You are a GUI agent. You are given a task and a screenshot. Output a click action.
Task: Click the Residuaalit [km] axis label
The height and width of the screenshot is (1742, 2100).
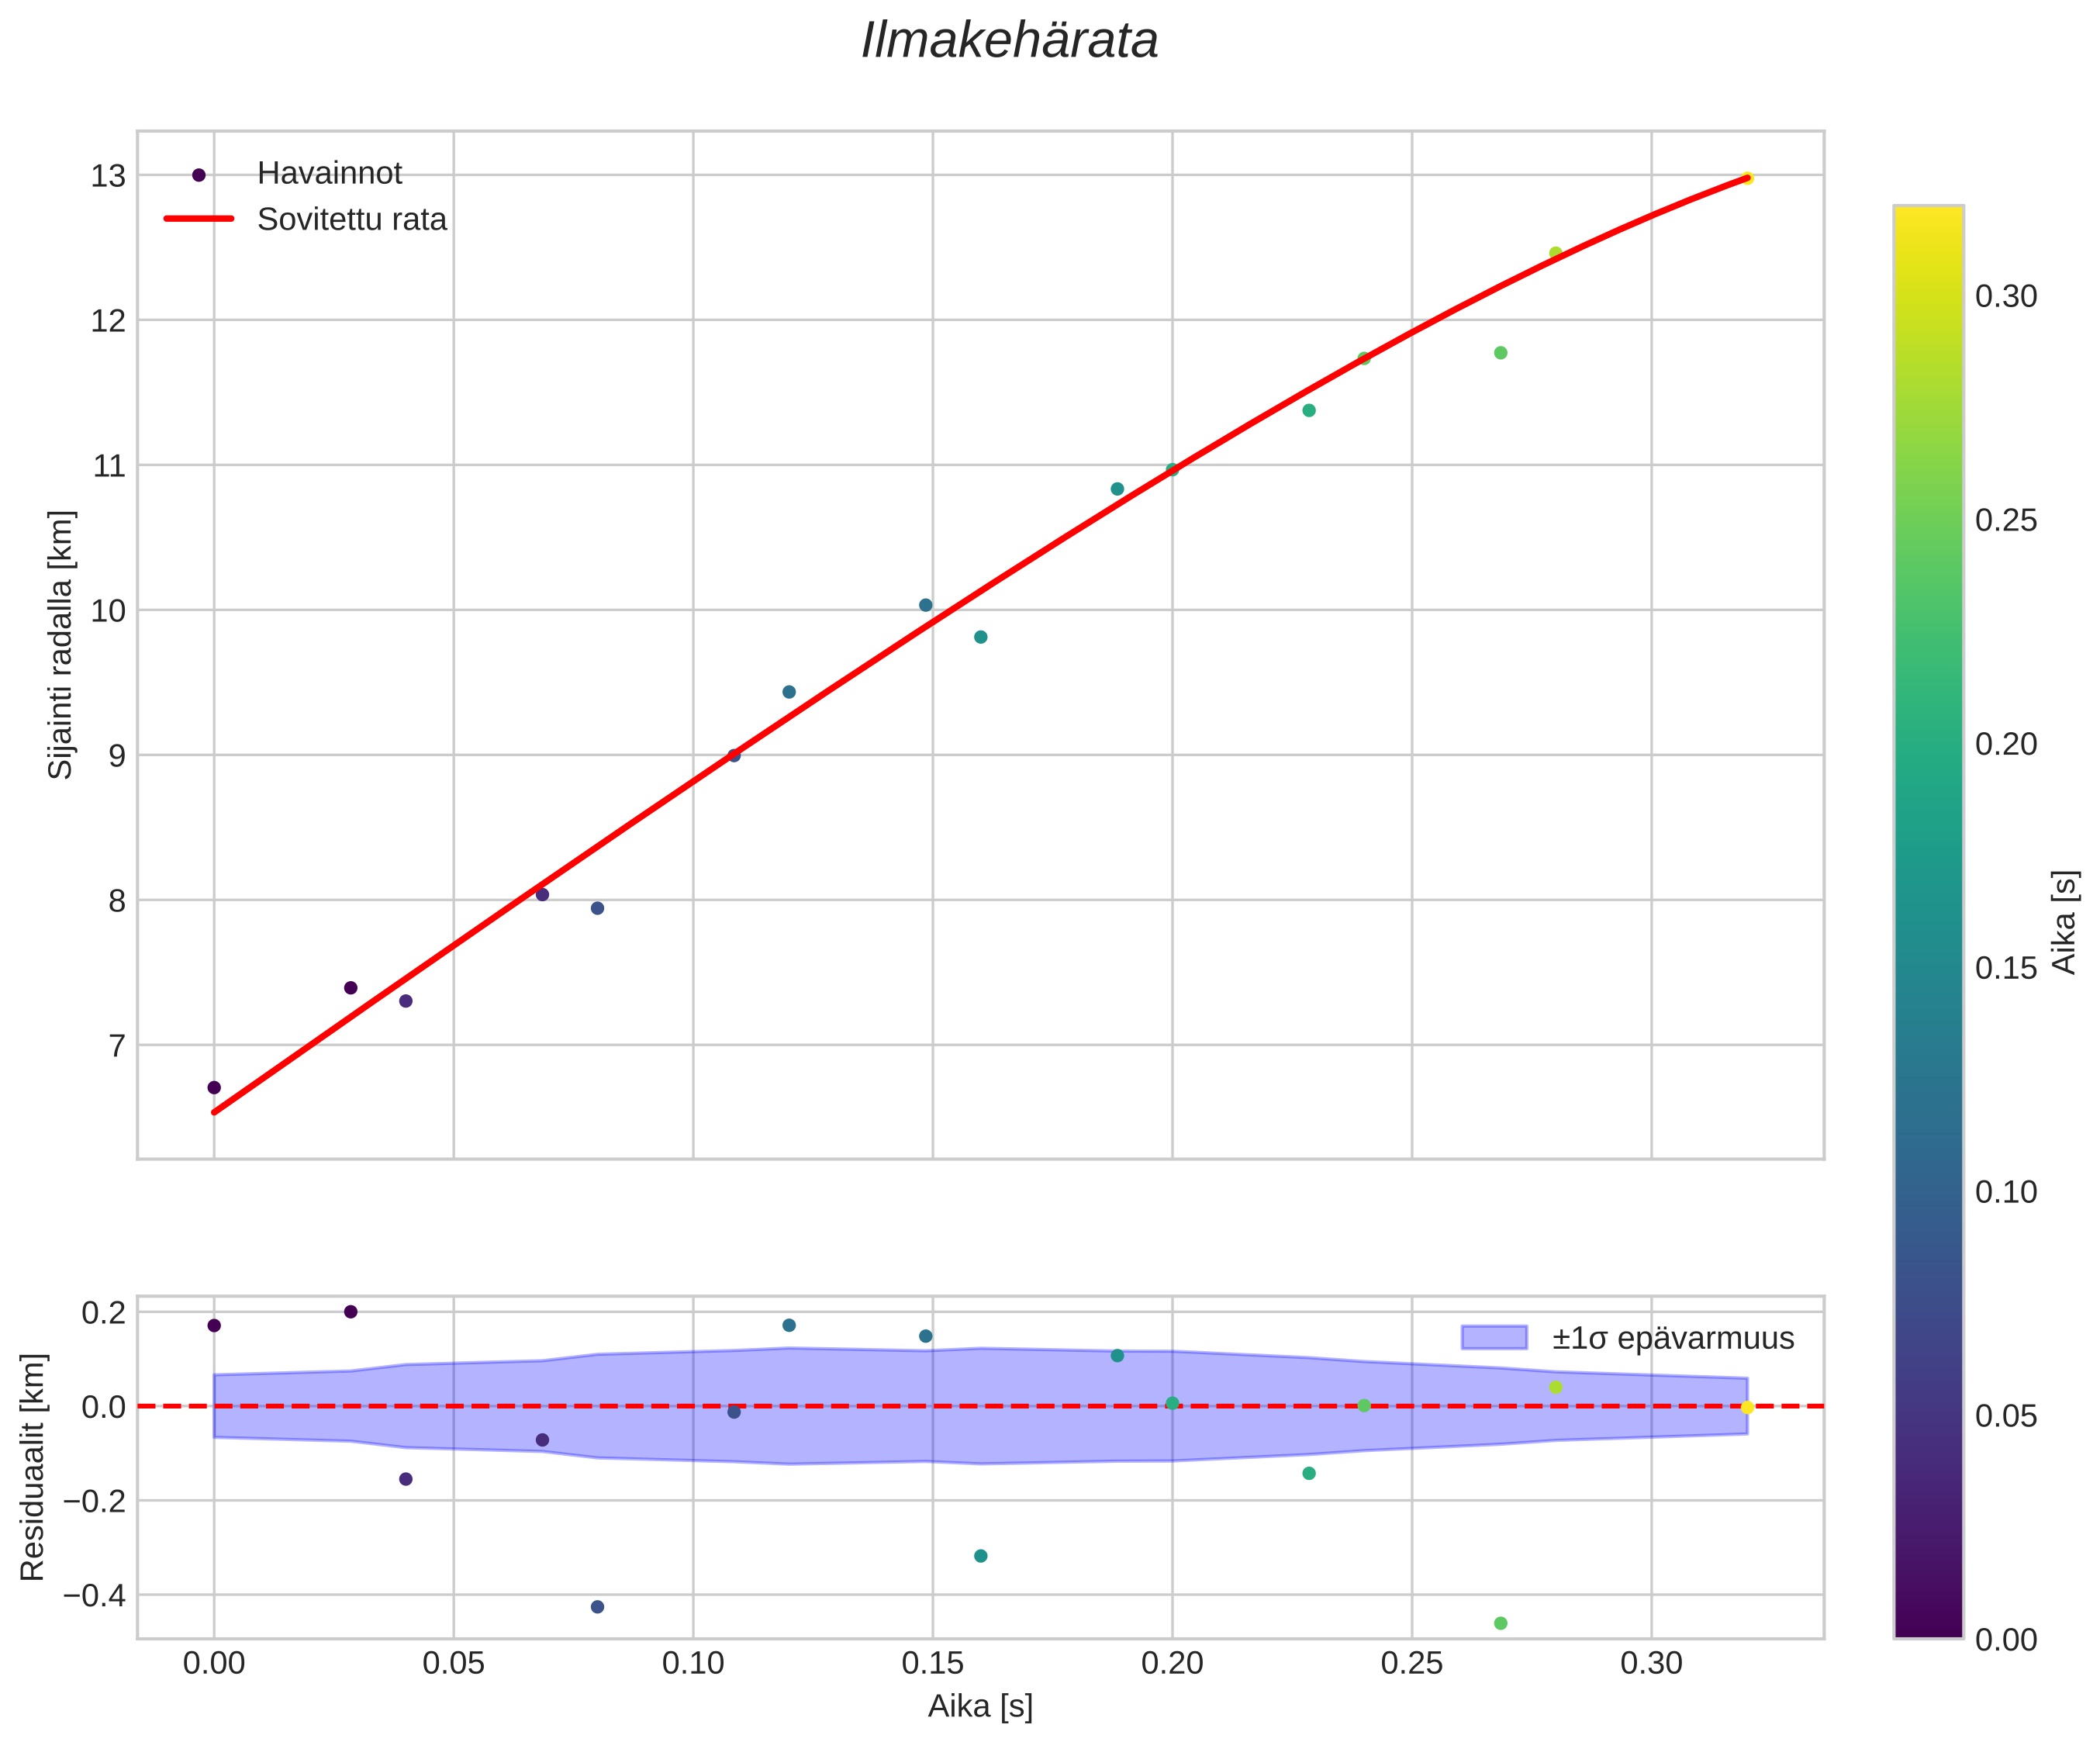[x=33, y=1467]
